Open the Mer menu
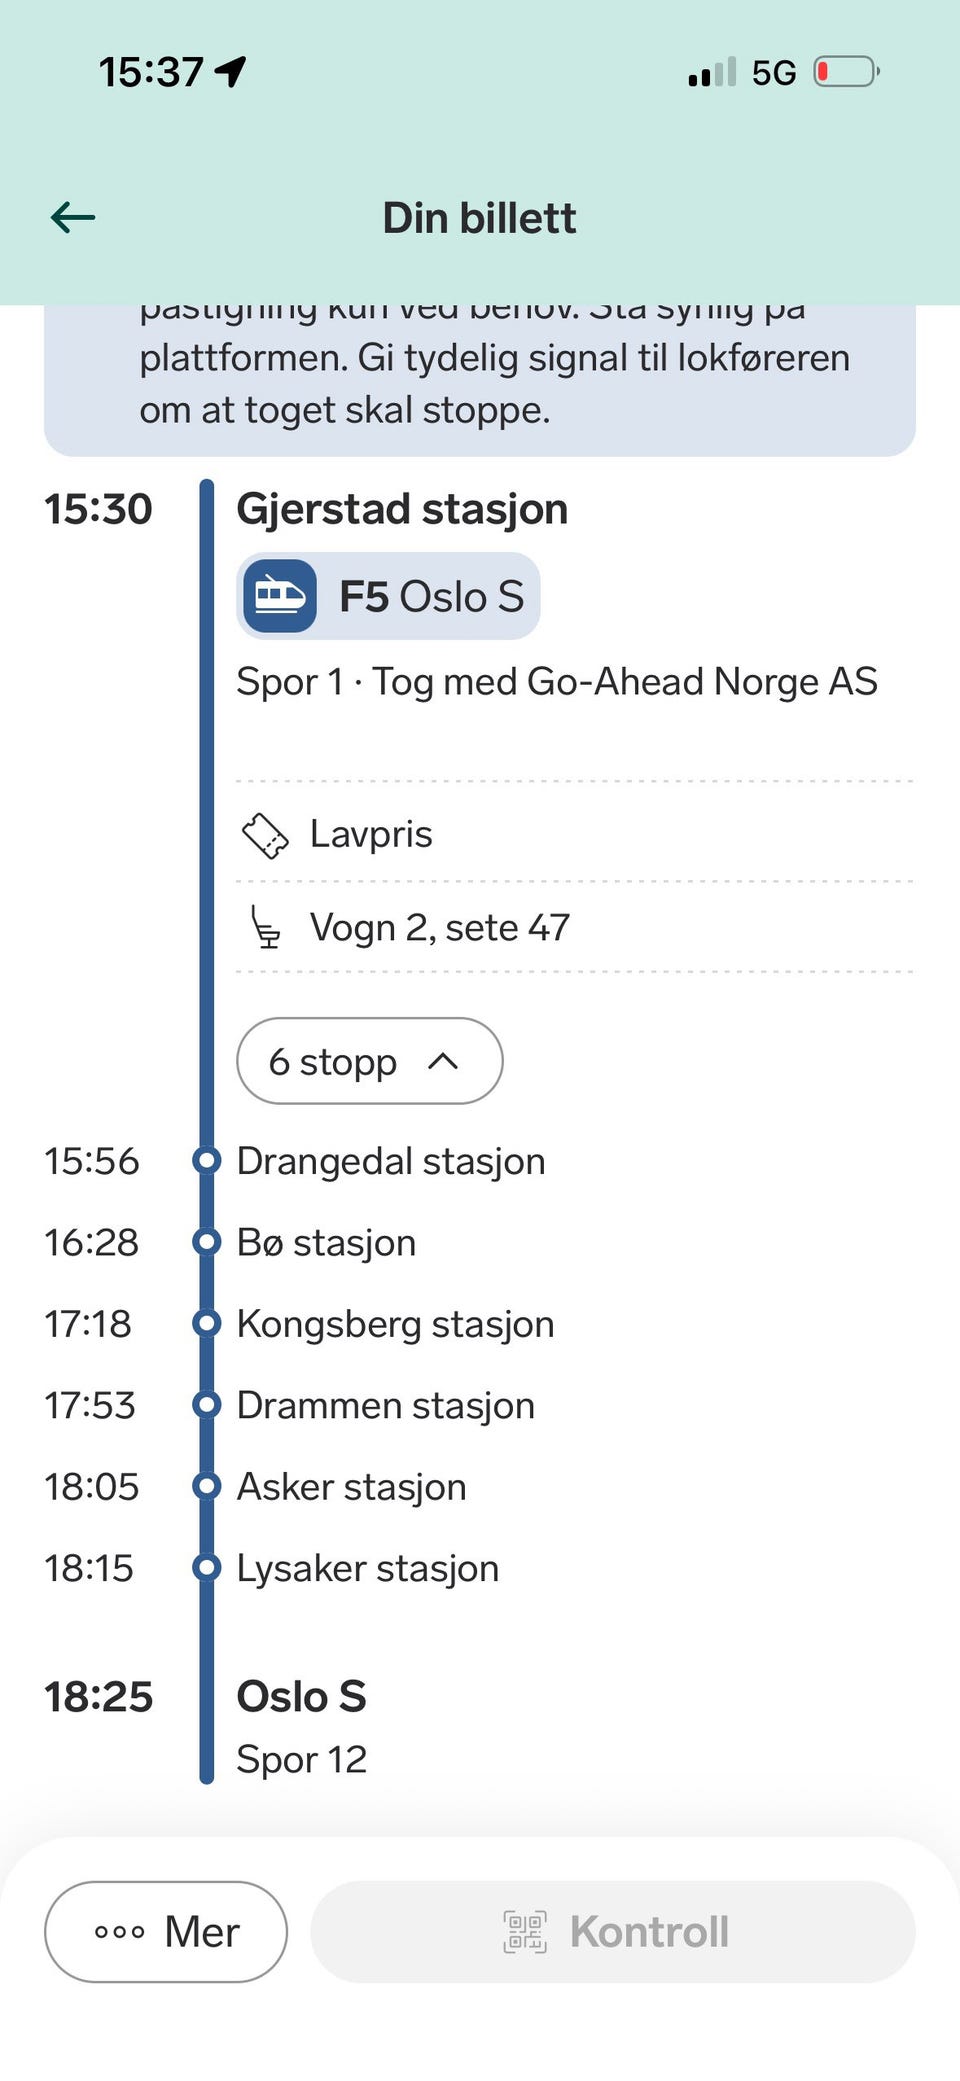Image resolution: width=960 pixels, height=2081 pixels. point(166,1931)
